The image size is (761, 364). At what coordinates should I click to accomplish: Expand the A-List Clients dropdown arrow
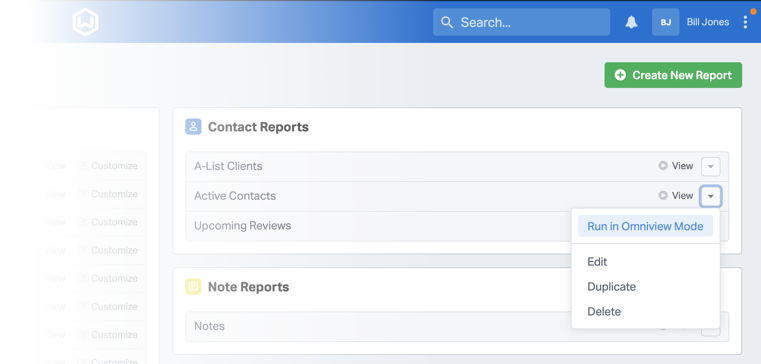711,166
